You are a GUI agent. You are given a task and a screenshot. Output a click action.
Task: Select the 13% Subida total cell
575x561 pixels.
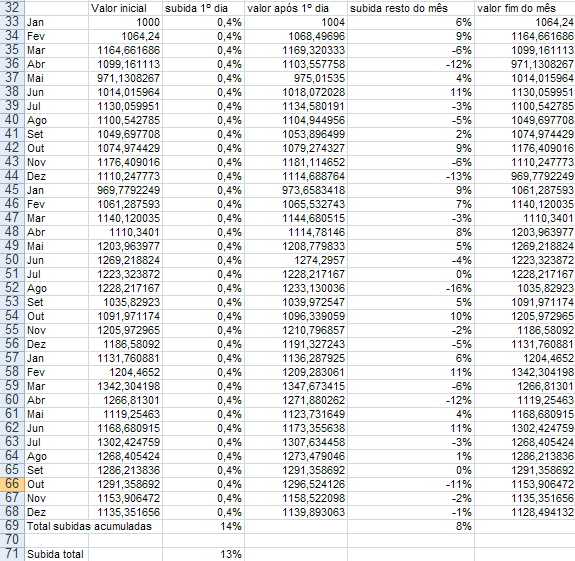(x=203, y=554)
